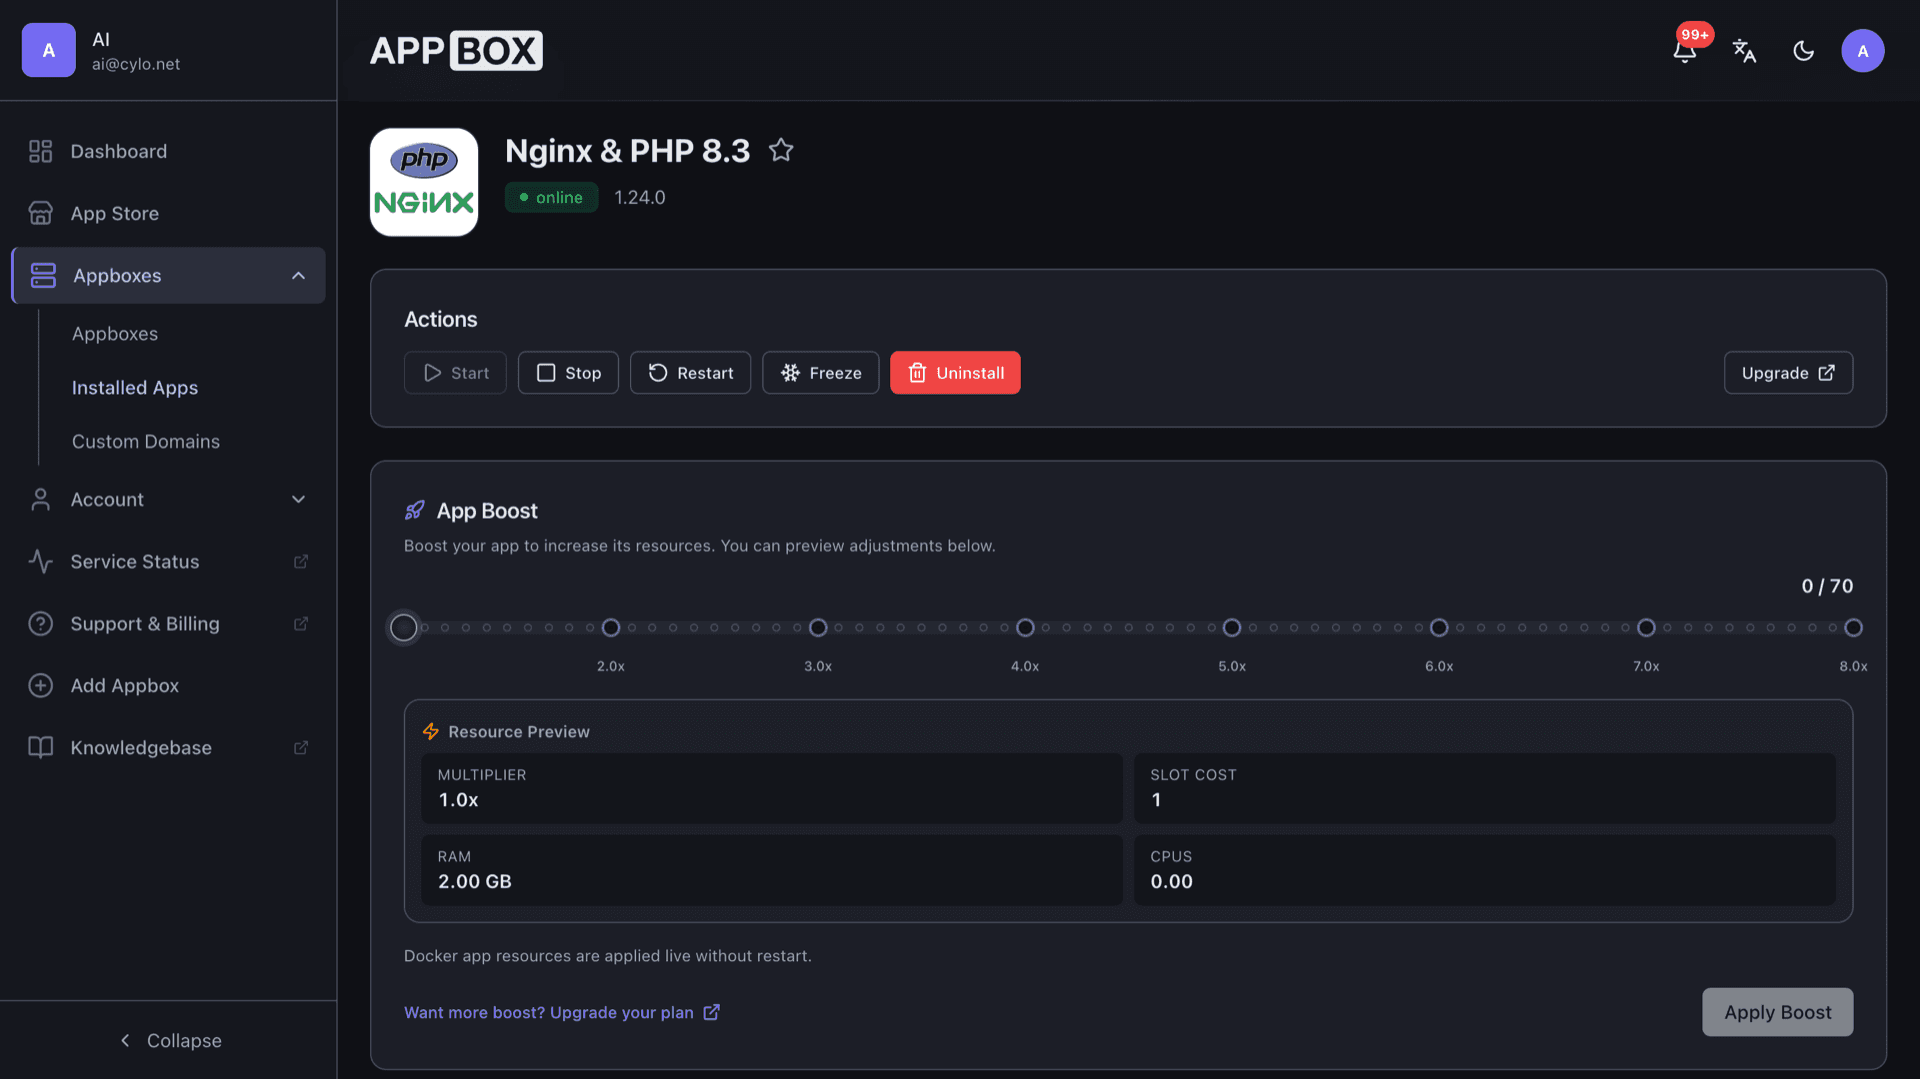Click the Start button
Viewport: 1920px width, 1079px height.
455,372
